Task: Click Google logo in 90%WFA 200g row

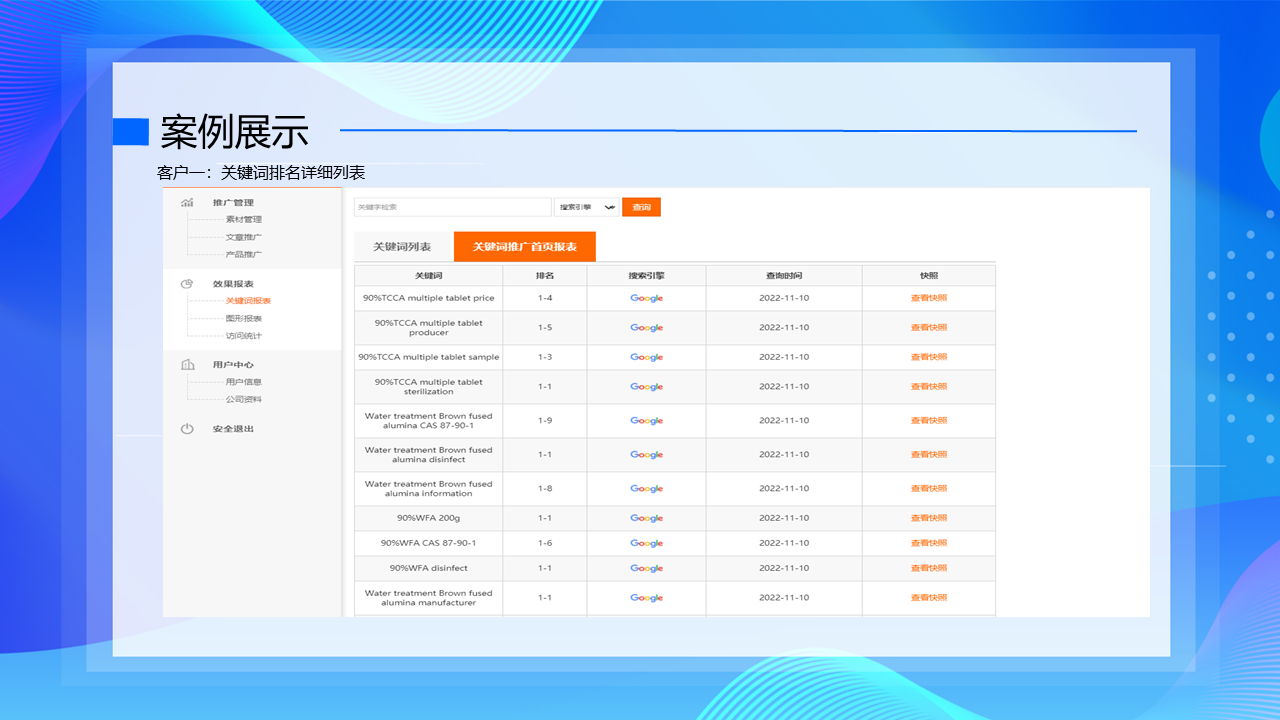Action: coord(646,518)
